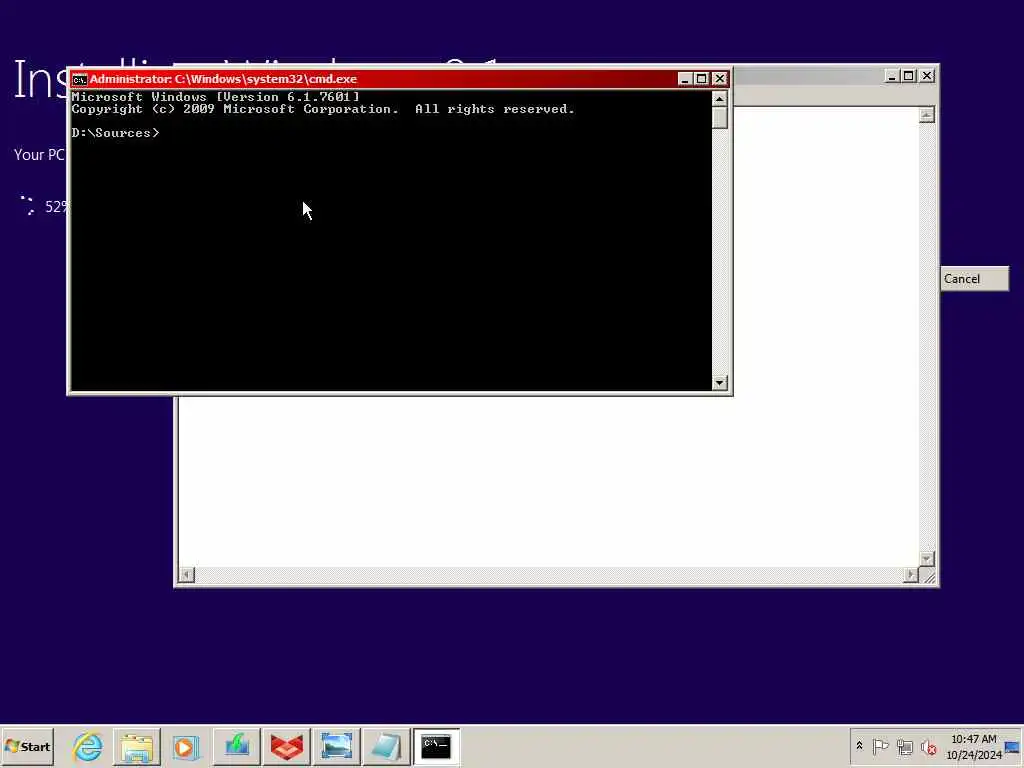The image size is (1024, 768).
Task: Open the Start menu
Action: click(27, 746)
